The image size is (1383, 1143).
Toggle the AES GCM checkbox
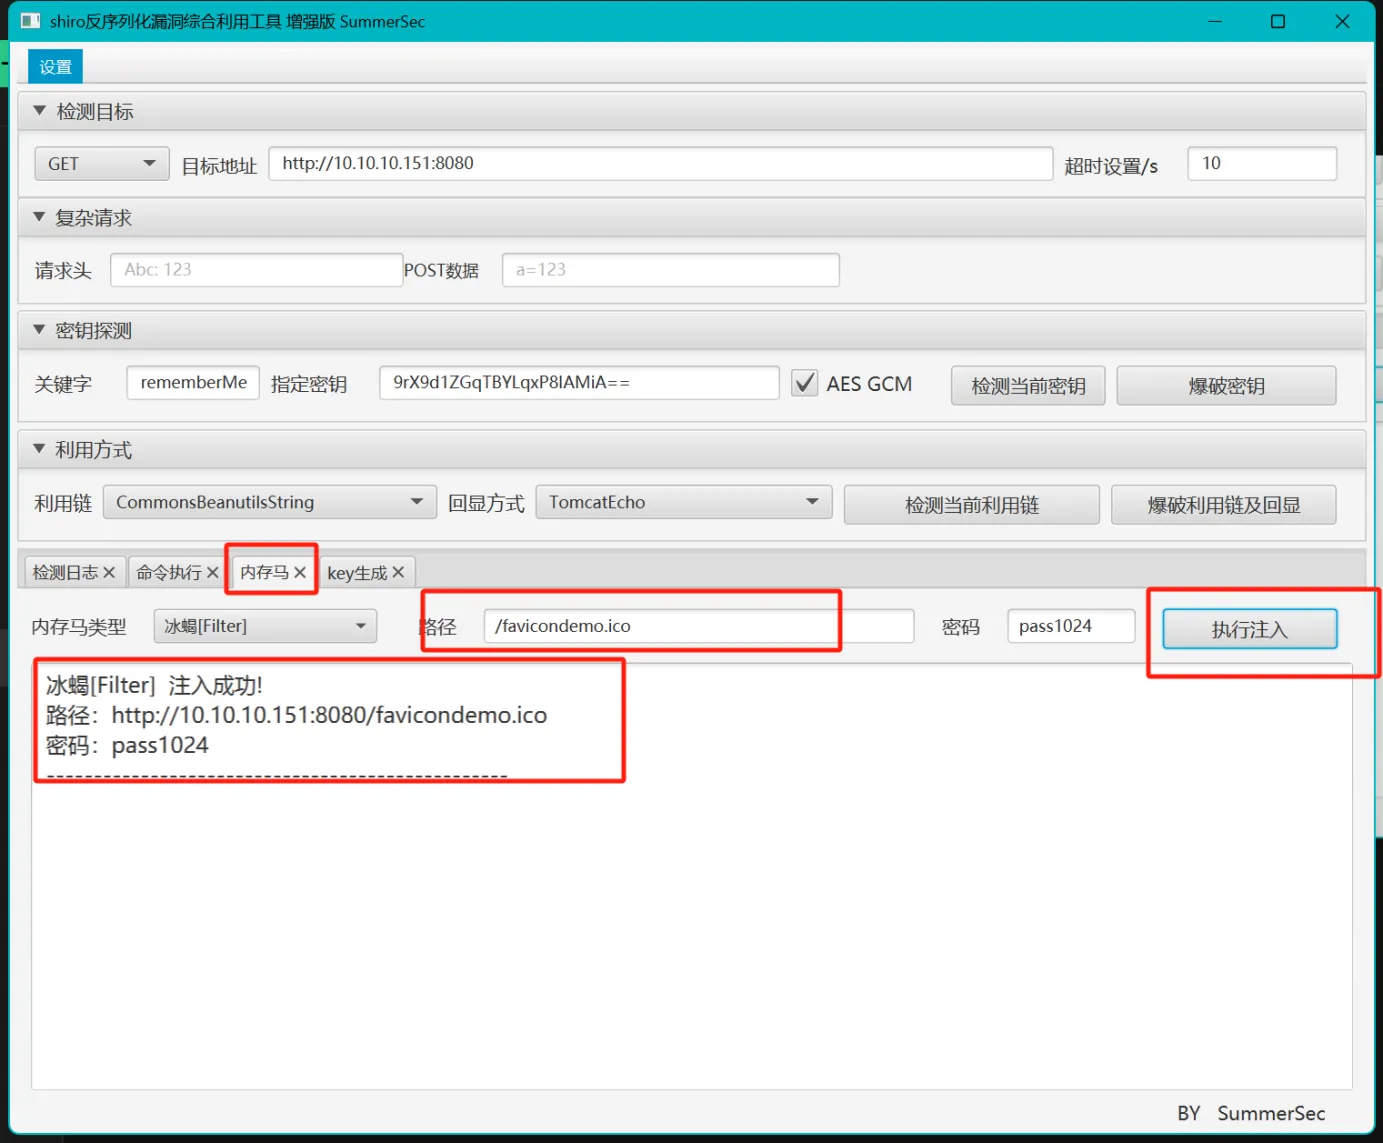(x=804, y=383)
